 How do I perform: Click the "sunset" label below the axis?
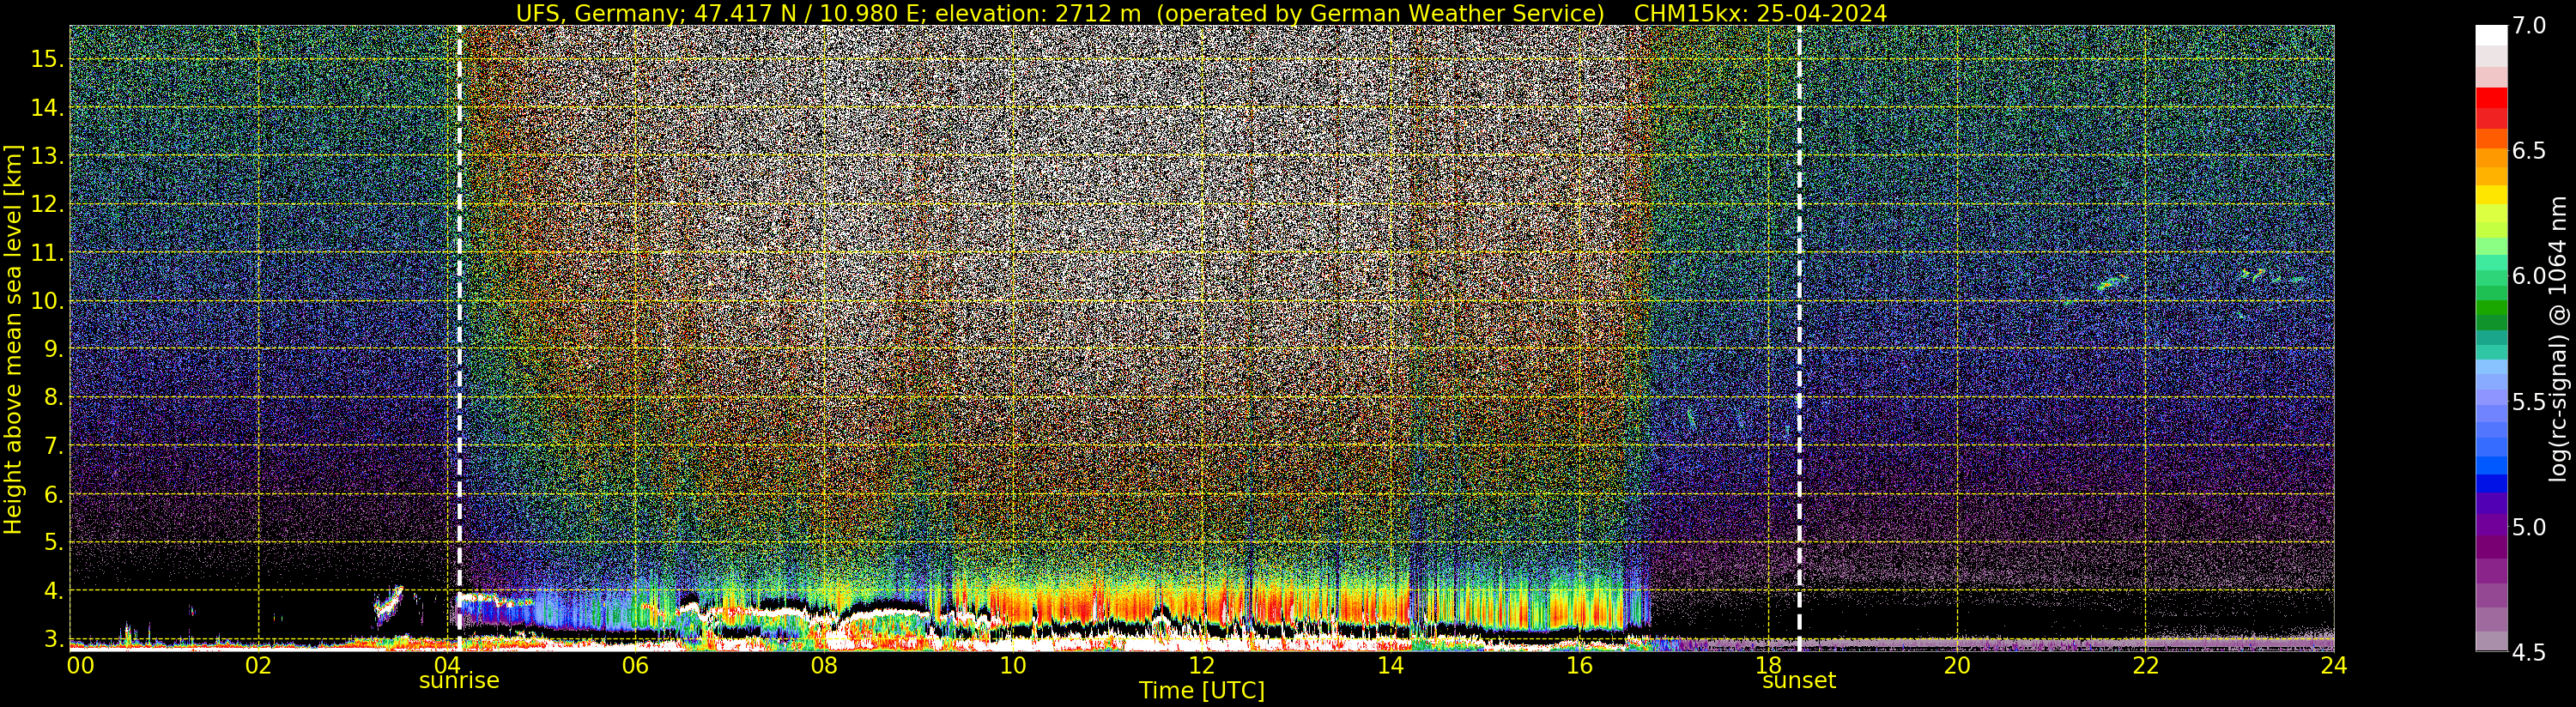coord(1799,681)
